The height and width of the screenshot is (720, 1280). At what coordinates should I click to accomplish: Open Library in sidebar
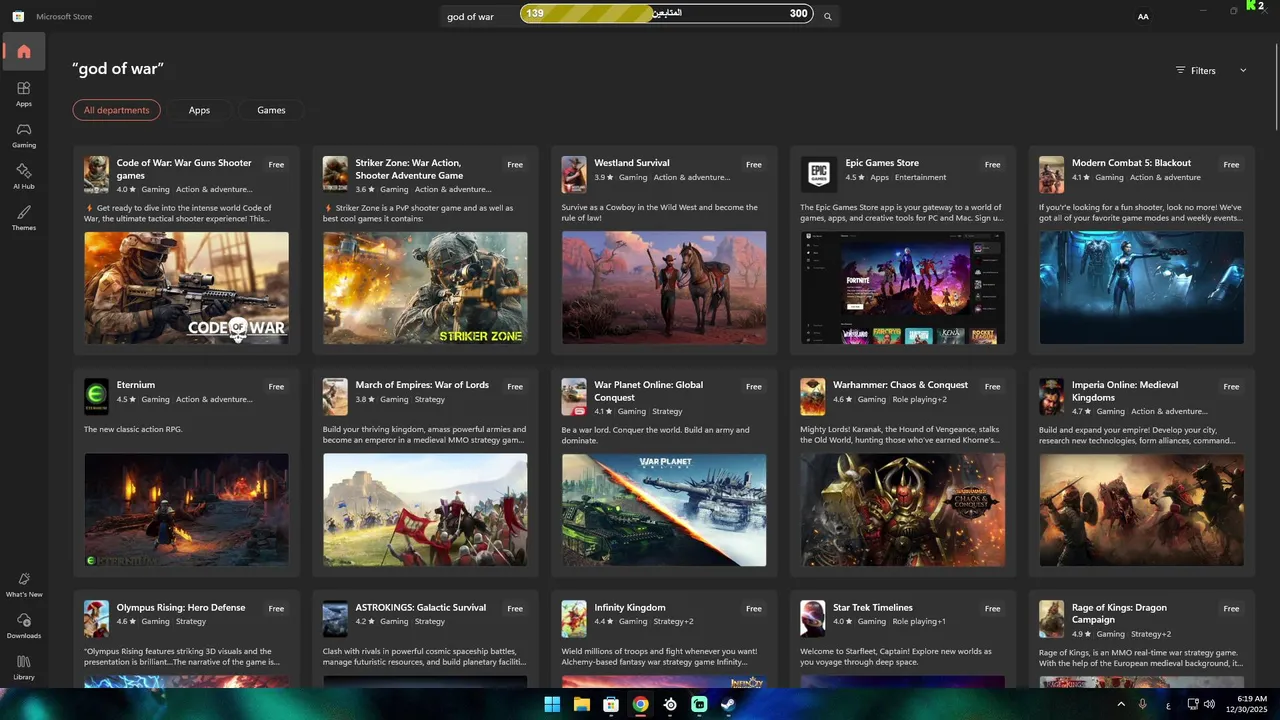[24, 667]
